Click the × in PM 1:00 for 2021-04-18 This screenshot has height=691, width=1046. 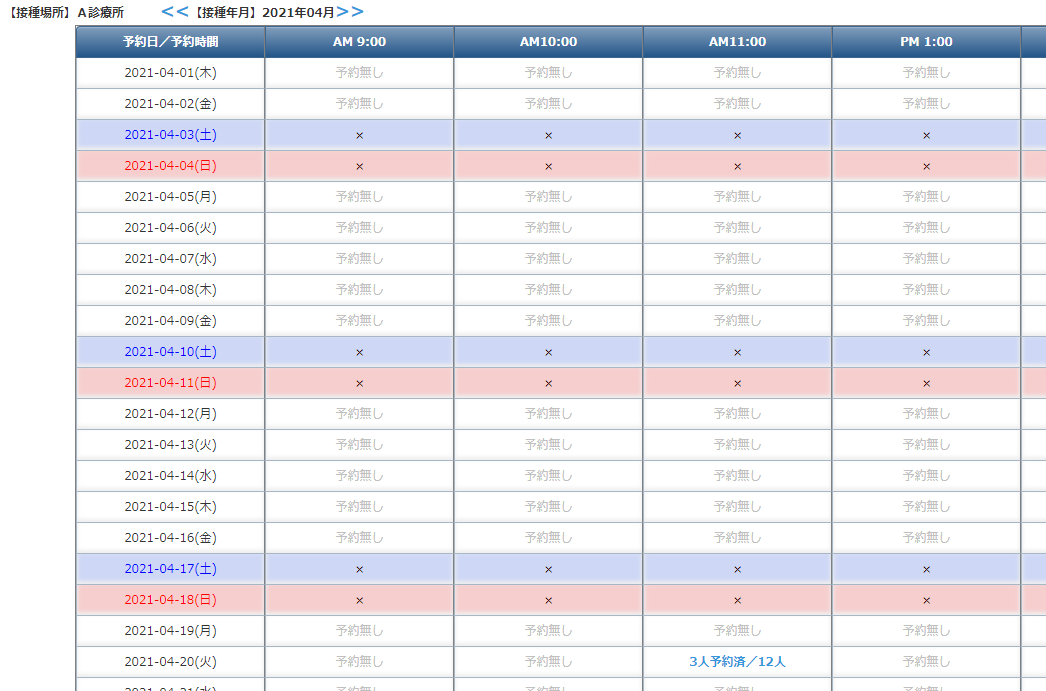[x=926, y=600]
